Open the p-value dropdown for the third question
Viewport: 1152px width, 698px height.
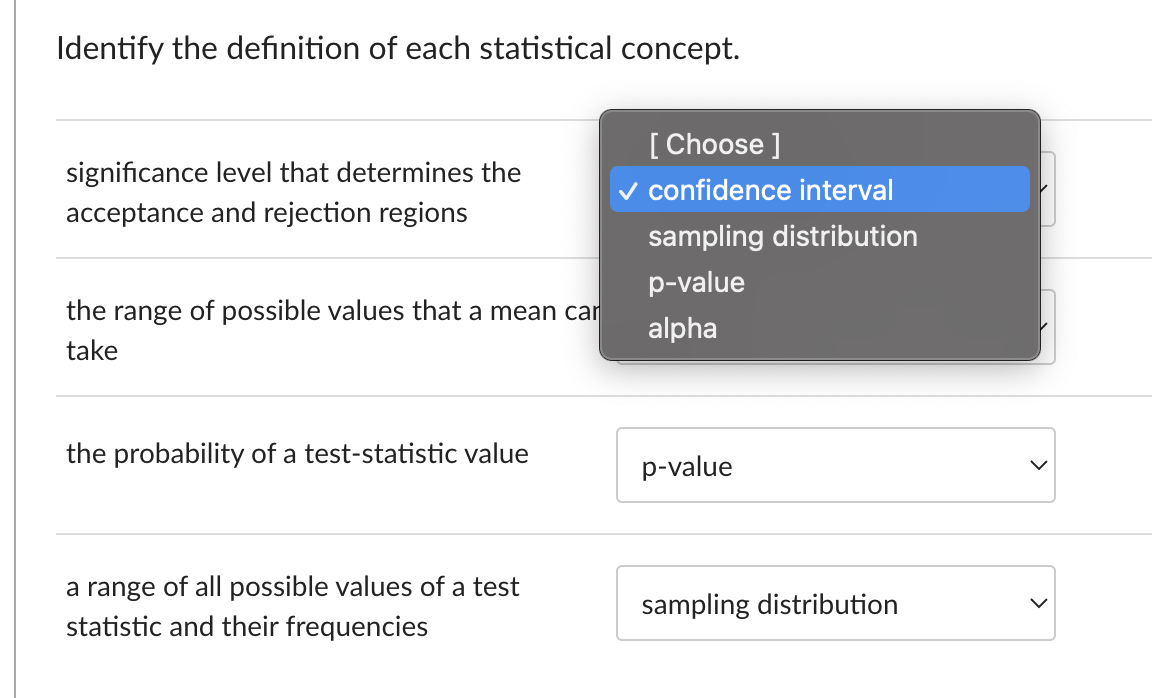[x=836, y=465]
